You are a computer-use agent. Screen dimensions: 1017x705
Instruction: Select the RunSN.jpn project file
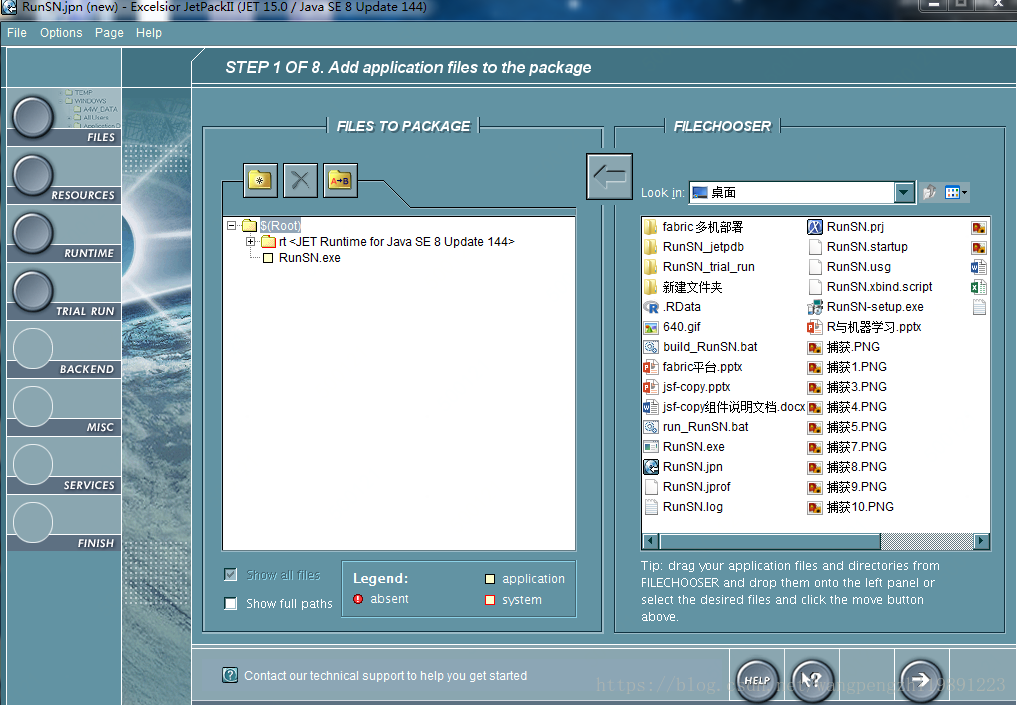click(684, 467)
